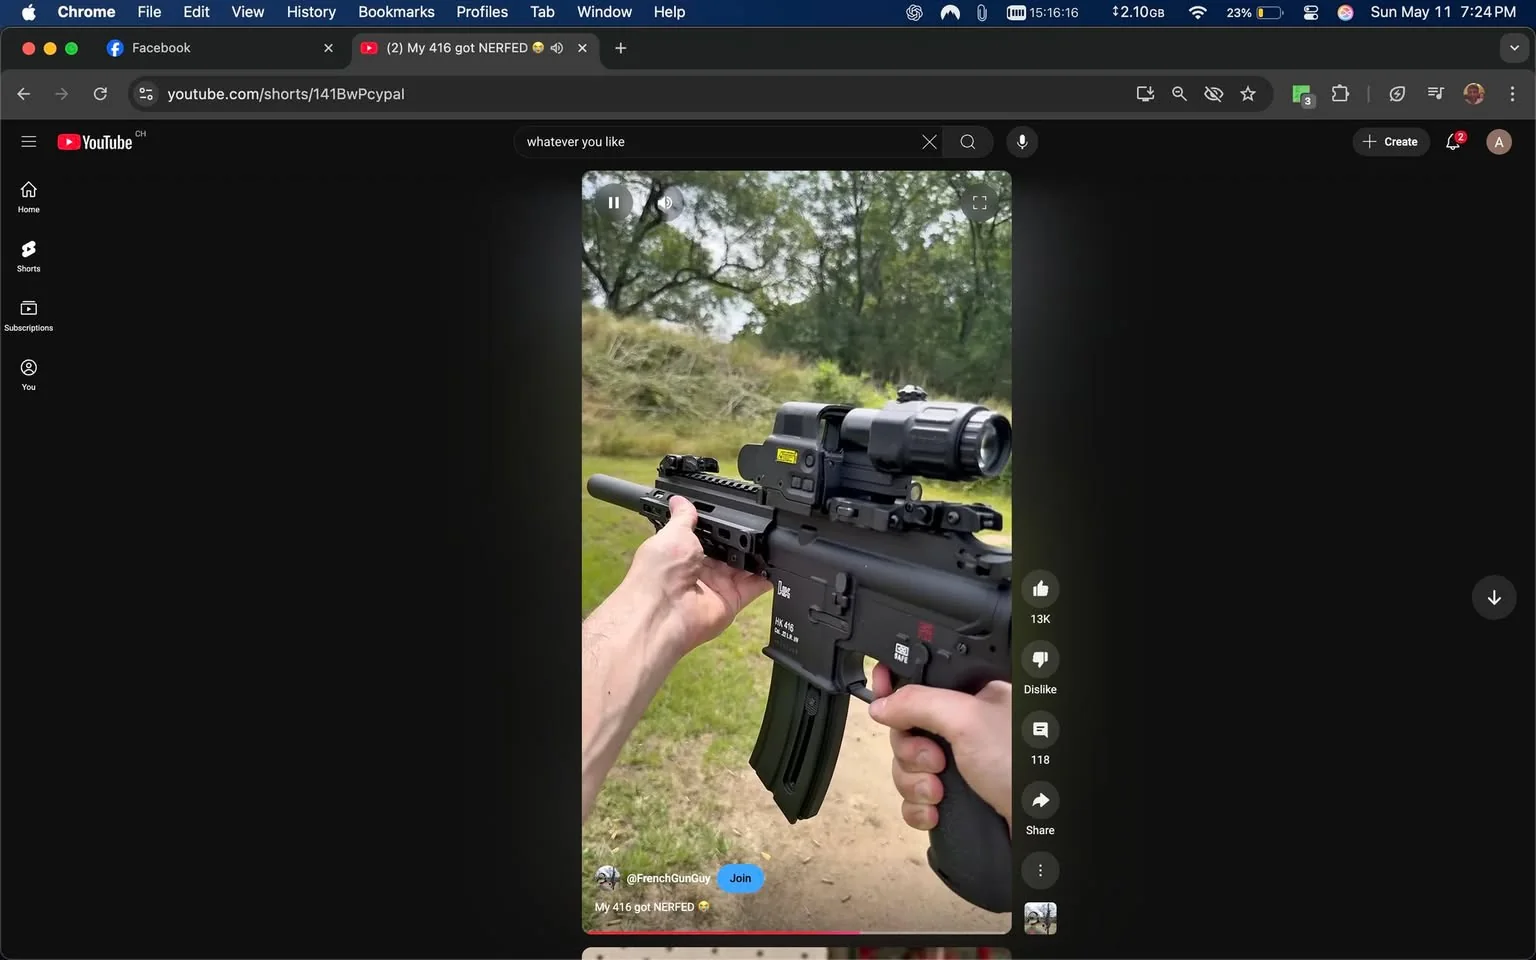Viewport: 1536px width, 960px height.
Task: Open the View menu
Action: pyautogui.click(x=247, y=12)
